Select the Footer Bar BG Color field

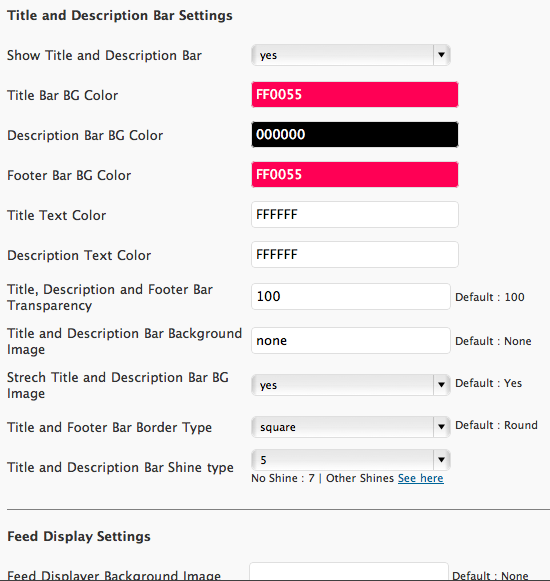point(355,175)
